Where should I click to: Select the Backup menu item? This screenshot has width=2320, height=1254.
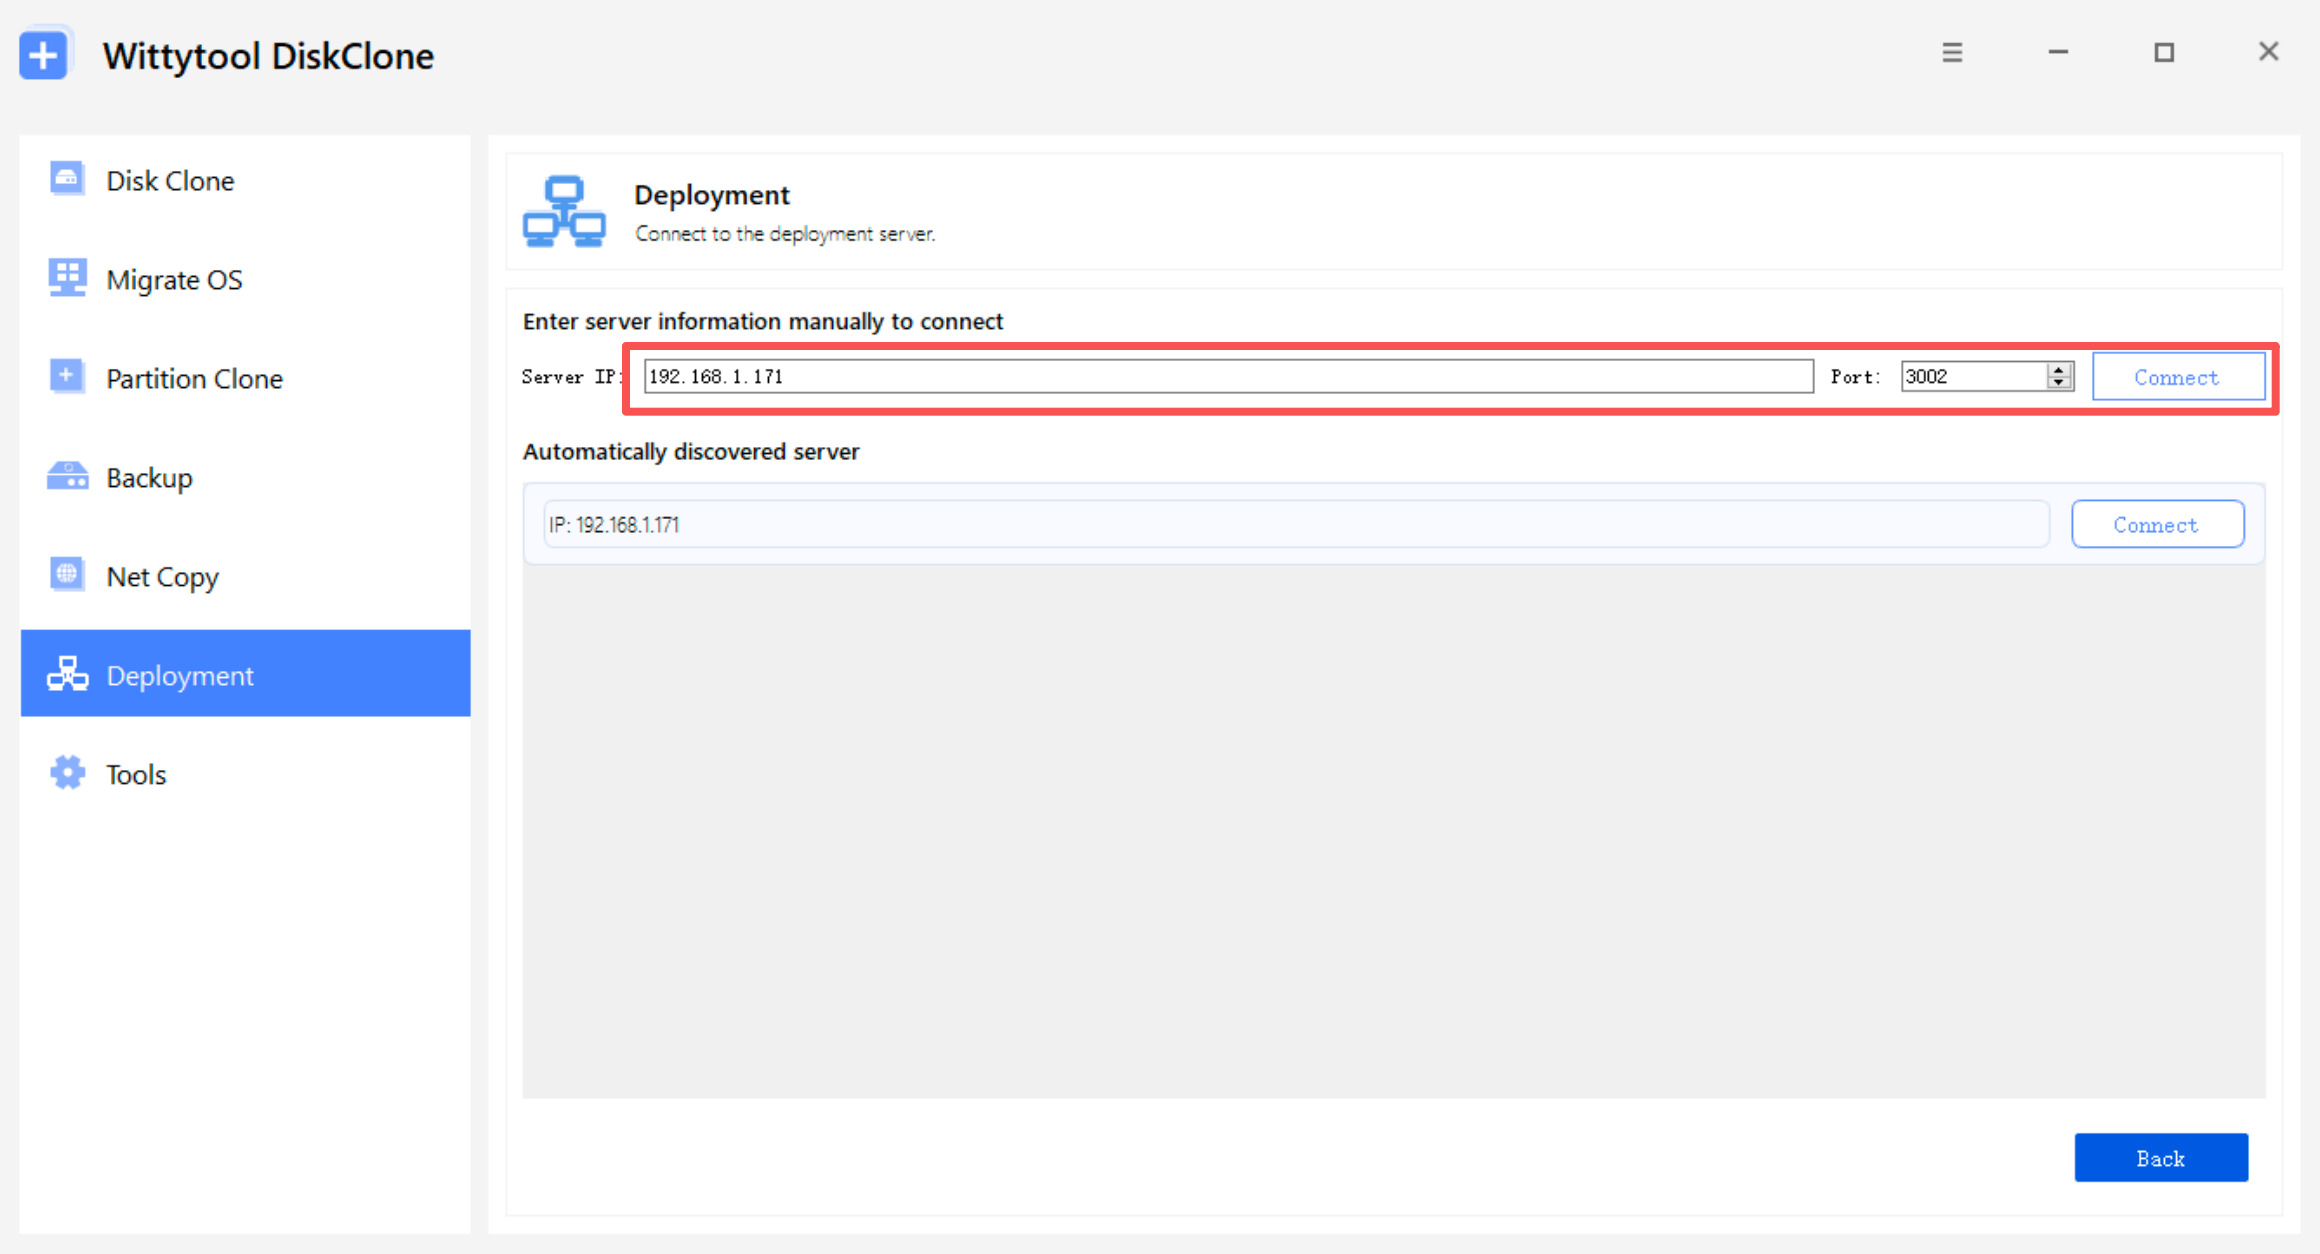[245, 477]
